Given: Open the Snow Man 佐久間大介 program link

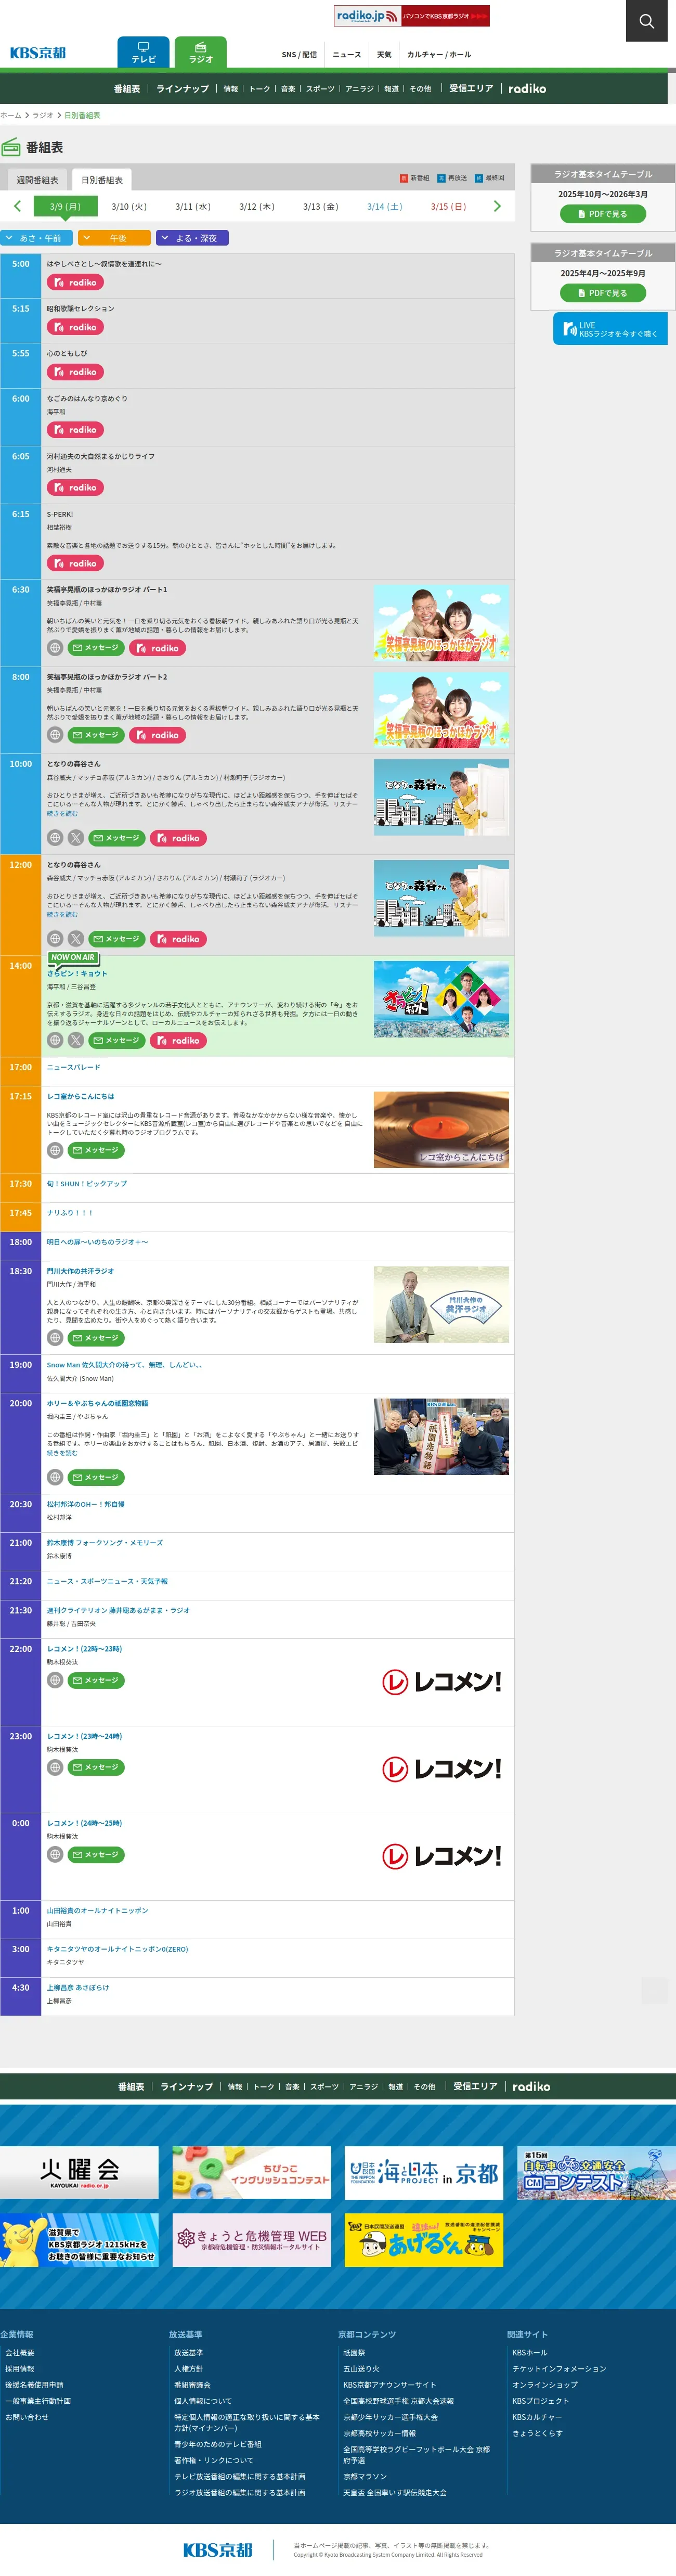Looking at the screenshot, I should [x=126, y=1365].
